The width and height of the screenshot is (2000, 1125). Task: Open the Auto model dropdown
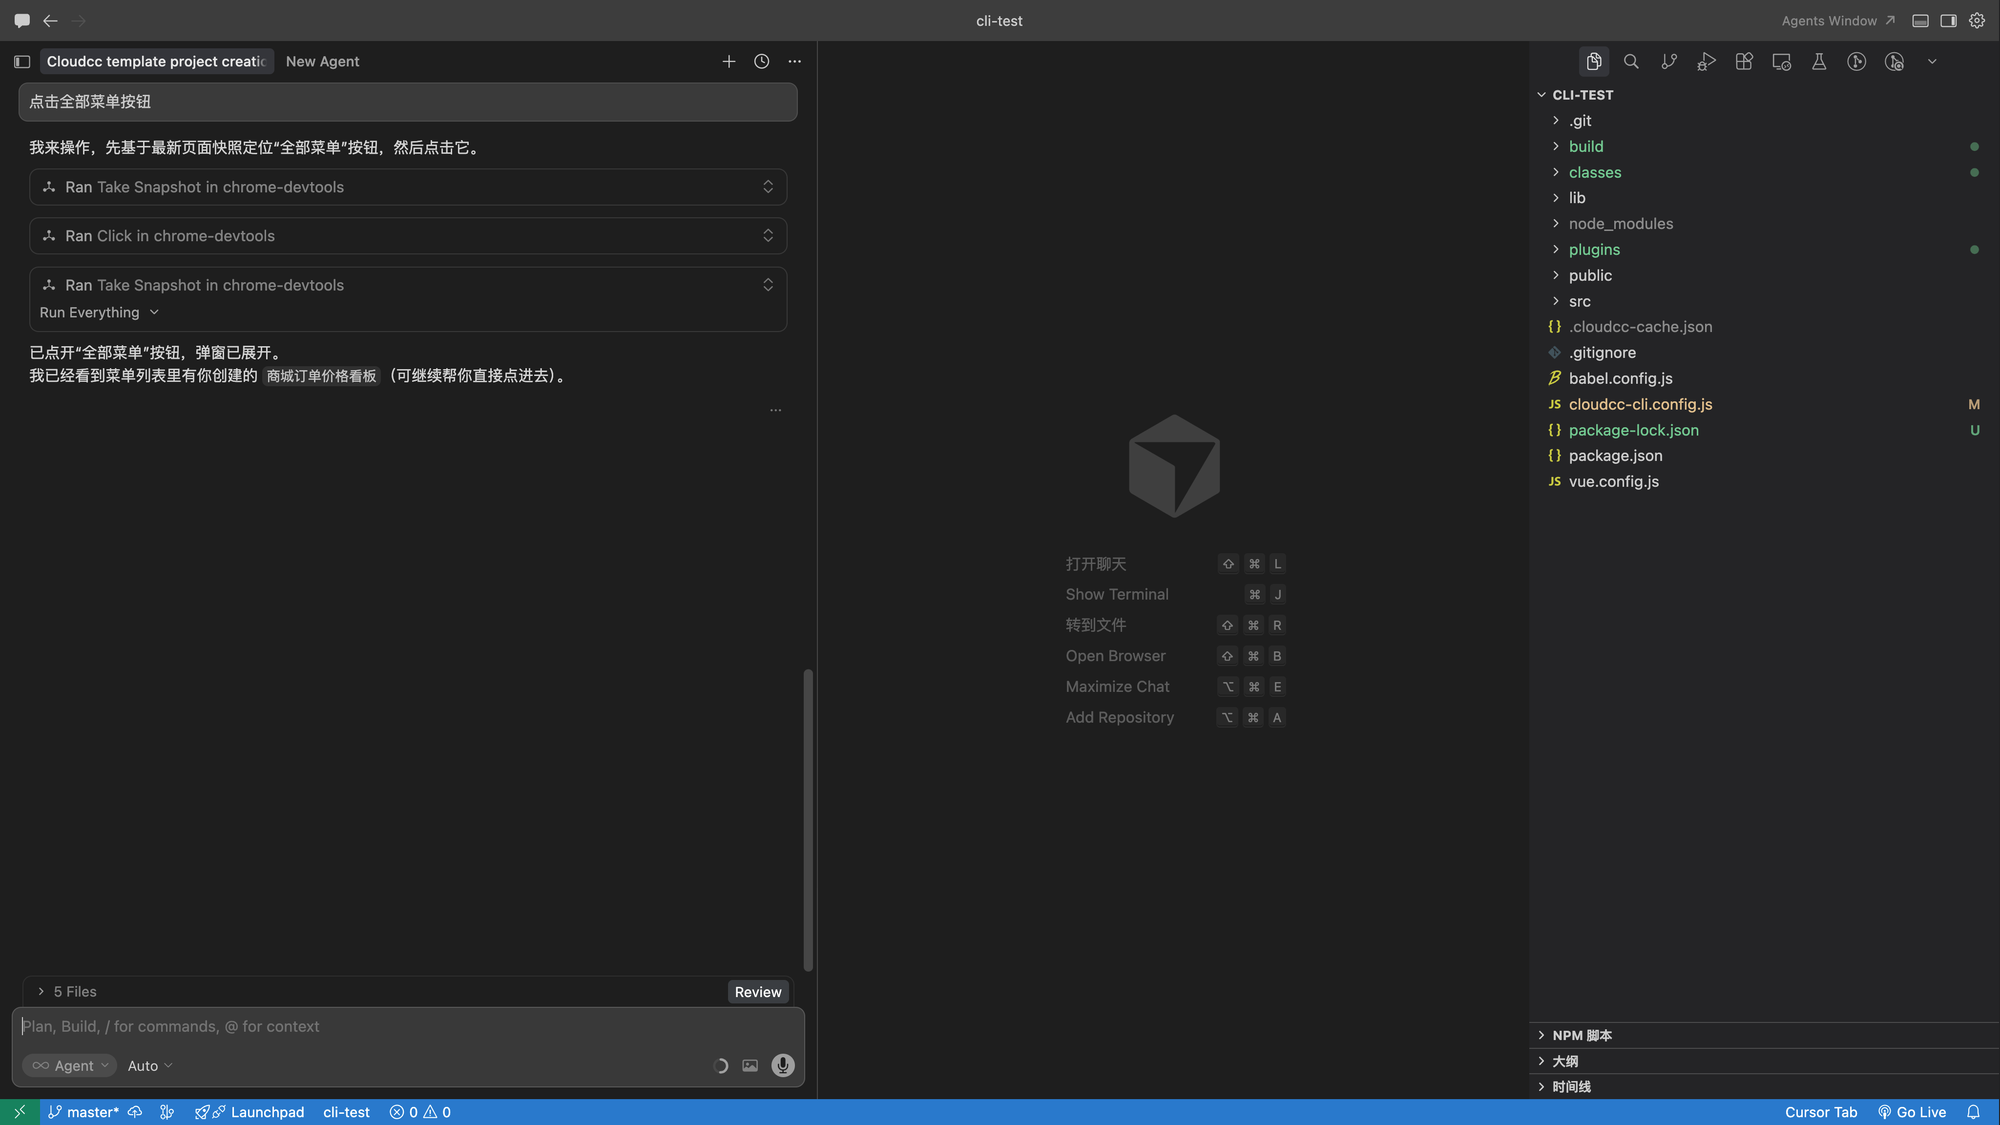pyautogui.click(x=150, y=1066)
